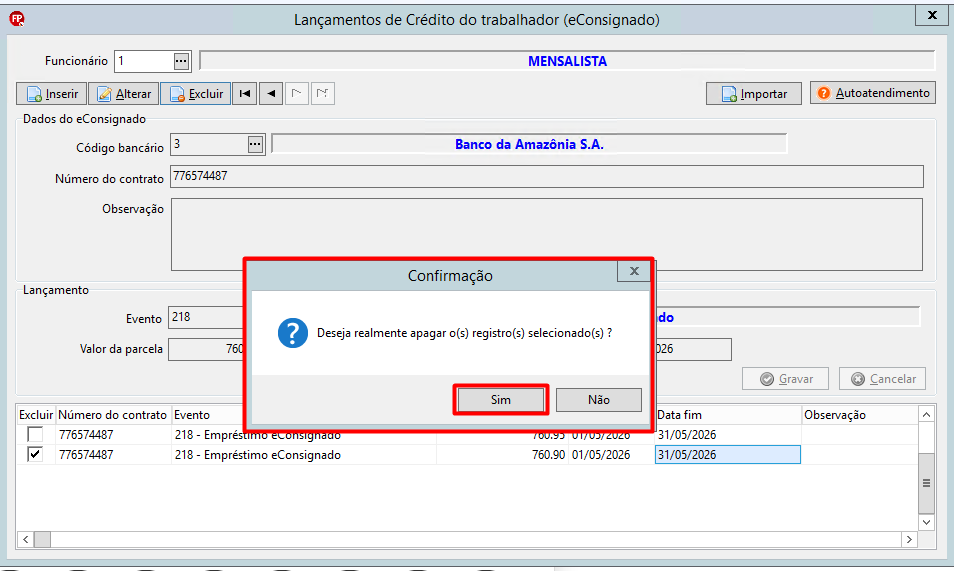The height and width of the screenshot is (571, 954).
Task: Click the application icon in the title bar
Action: pos(17,19)
